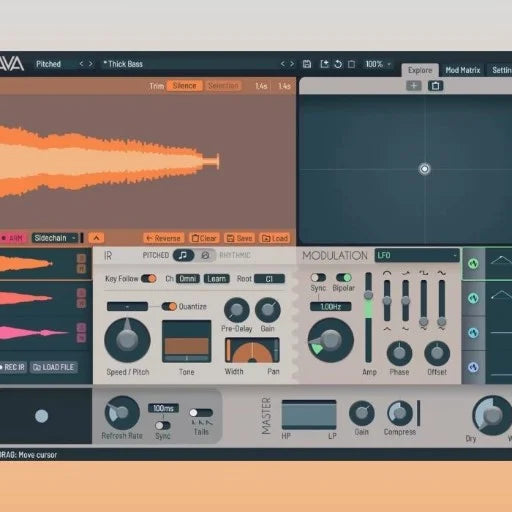Toggle the ARM record button
Screen dimensions: 512x512
click(x=12, y=238)
